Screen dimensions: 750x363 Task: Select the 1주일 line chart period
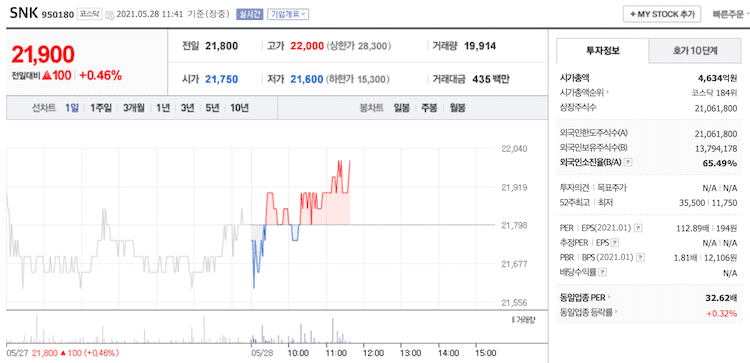(x=101, y=108)
